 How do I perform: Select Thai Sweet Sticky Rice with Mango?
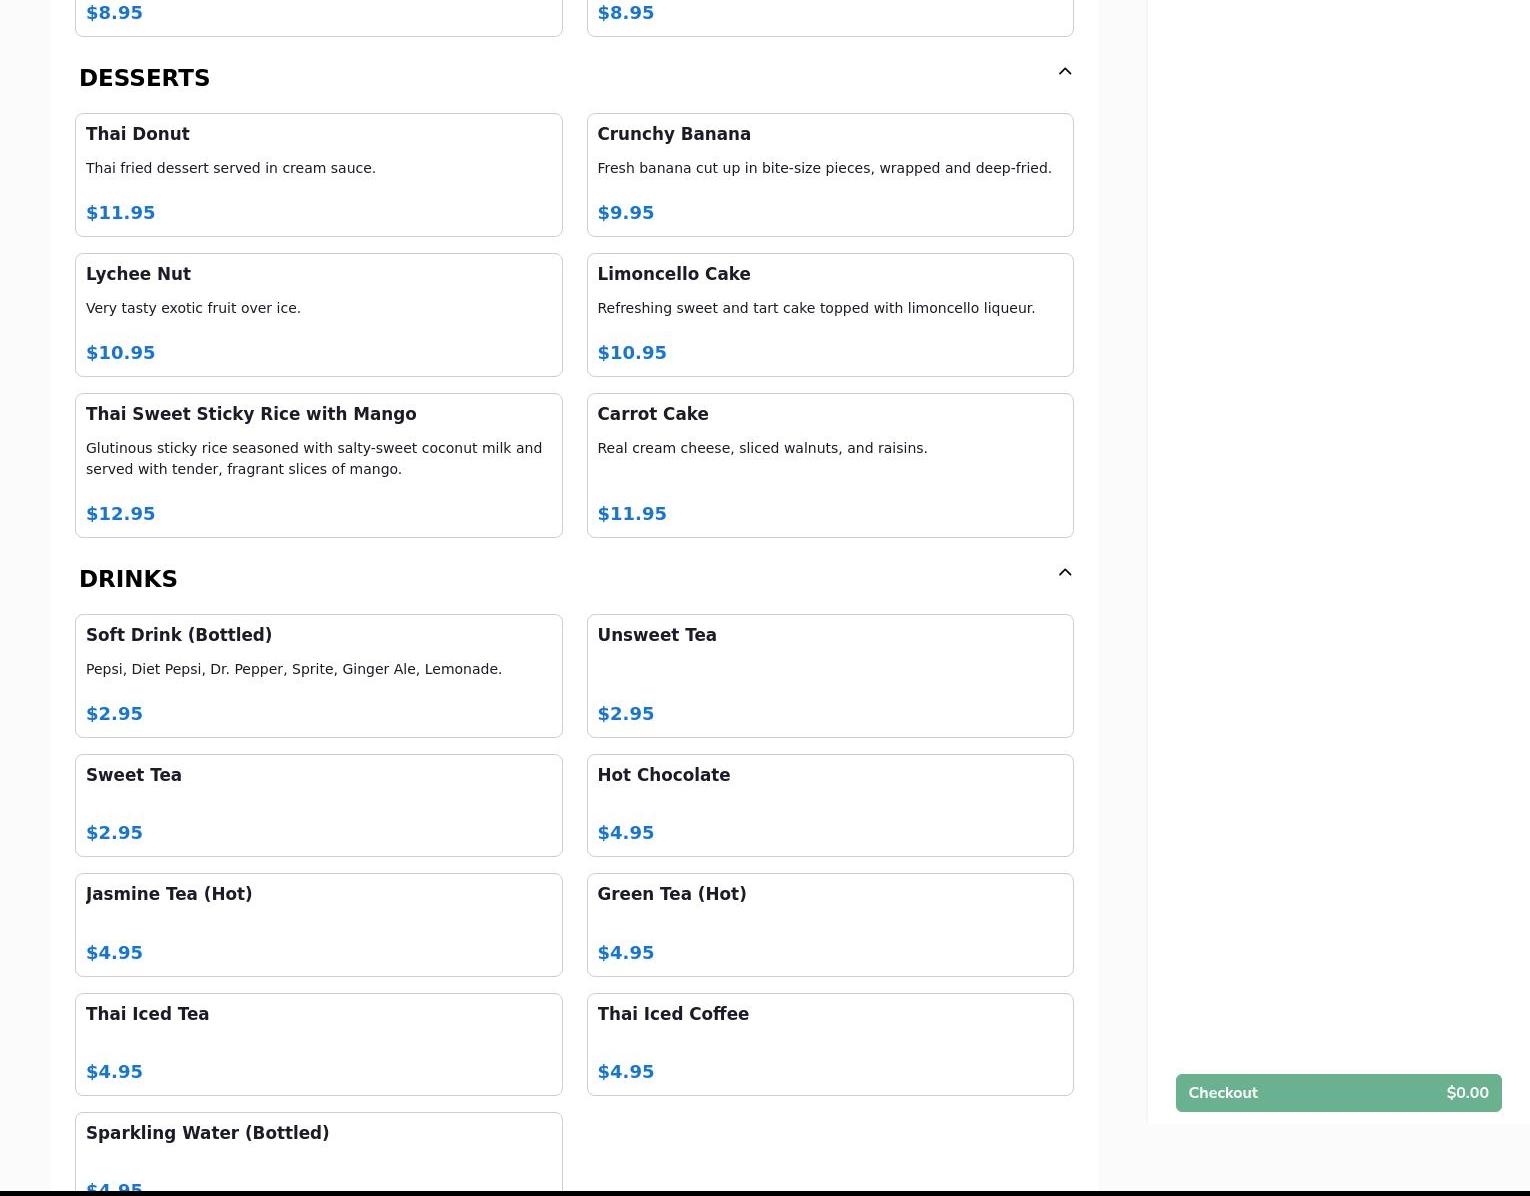pos(318,465)
